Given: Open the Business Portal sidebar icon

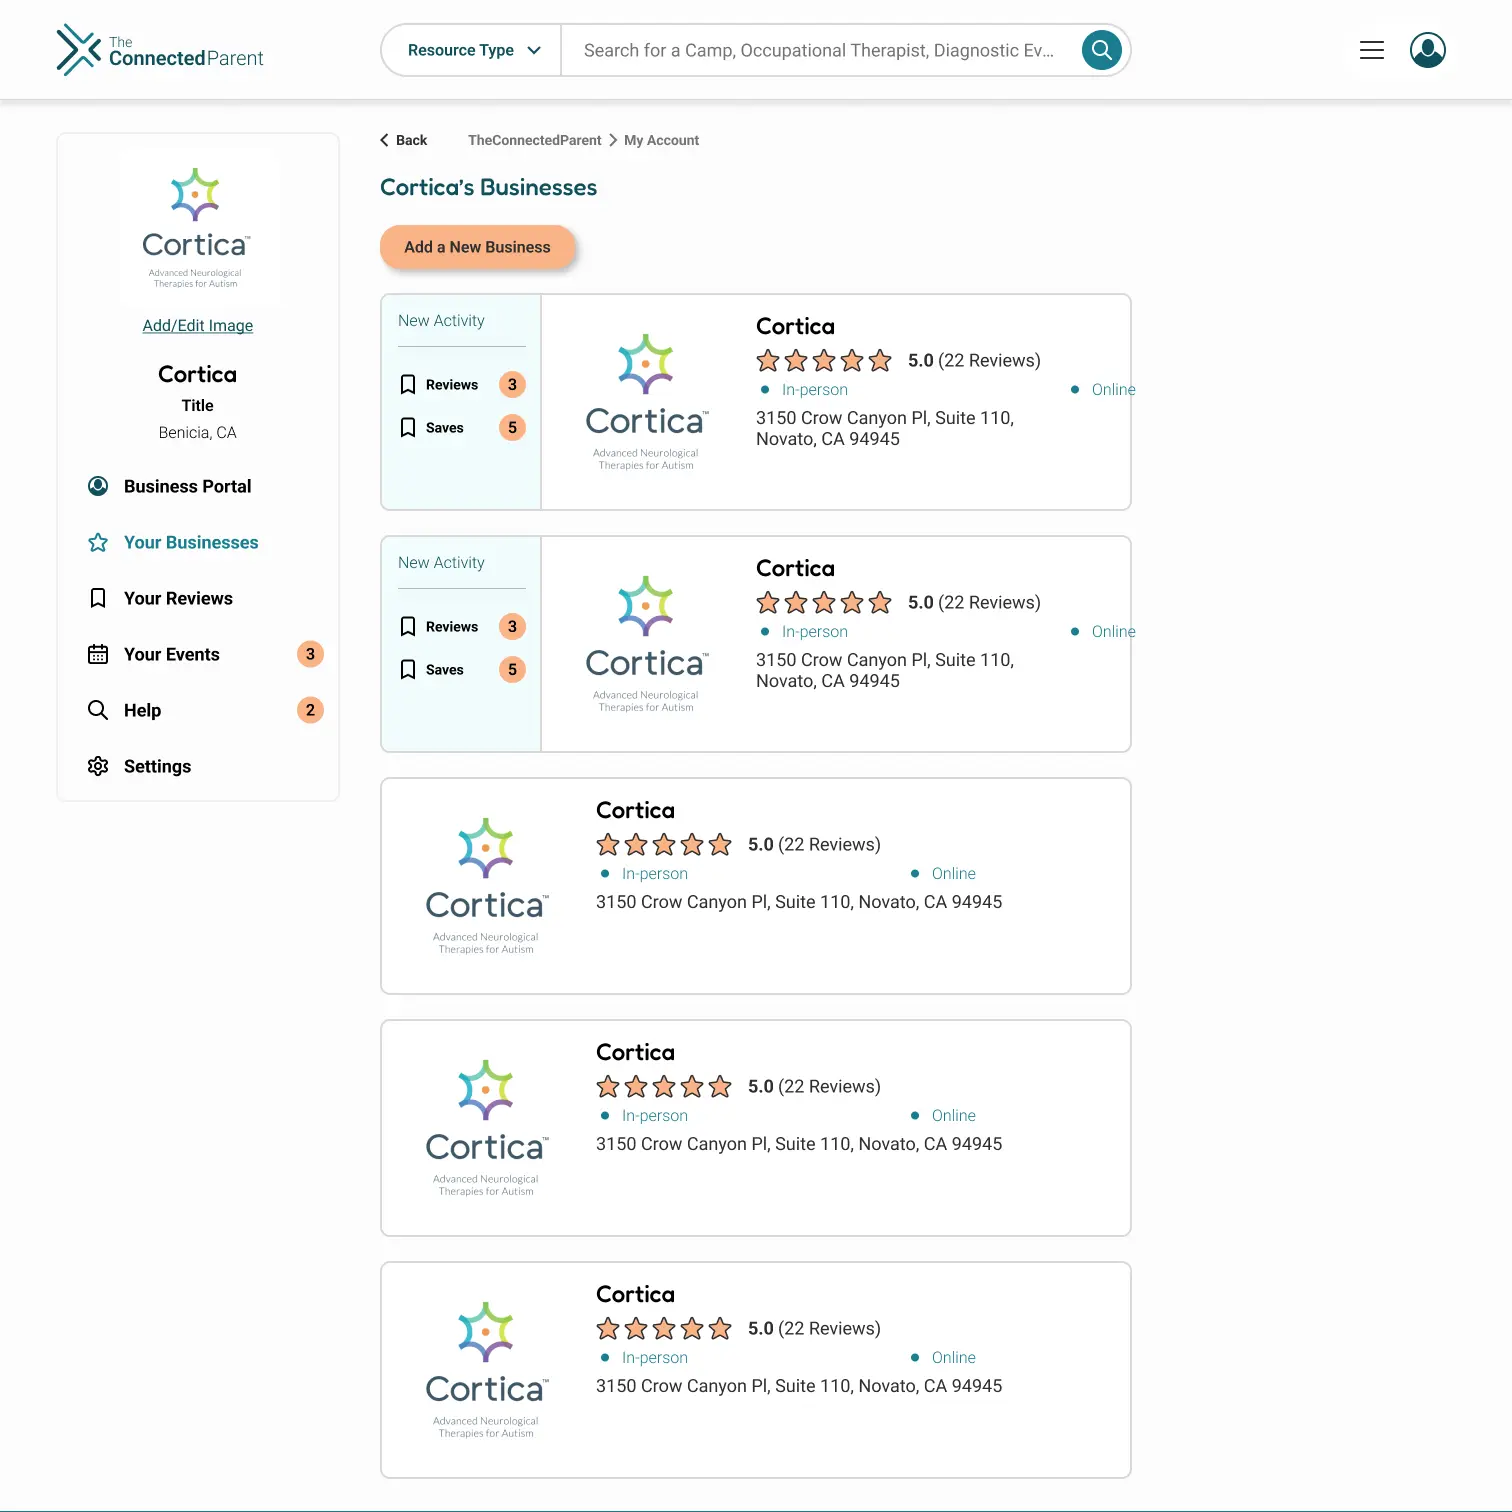Looking at the screenshot, I should click(97, 486).
